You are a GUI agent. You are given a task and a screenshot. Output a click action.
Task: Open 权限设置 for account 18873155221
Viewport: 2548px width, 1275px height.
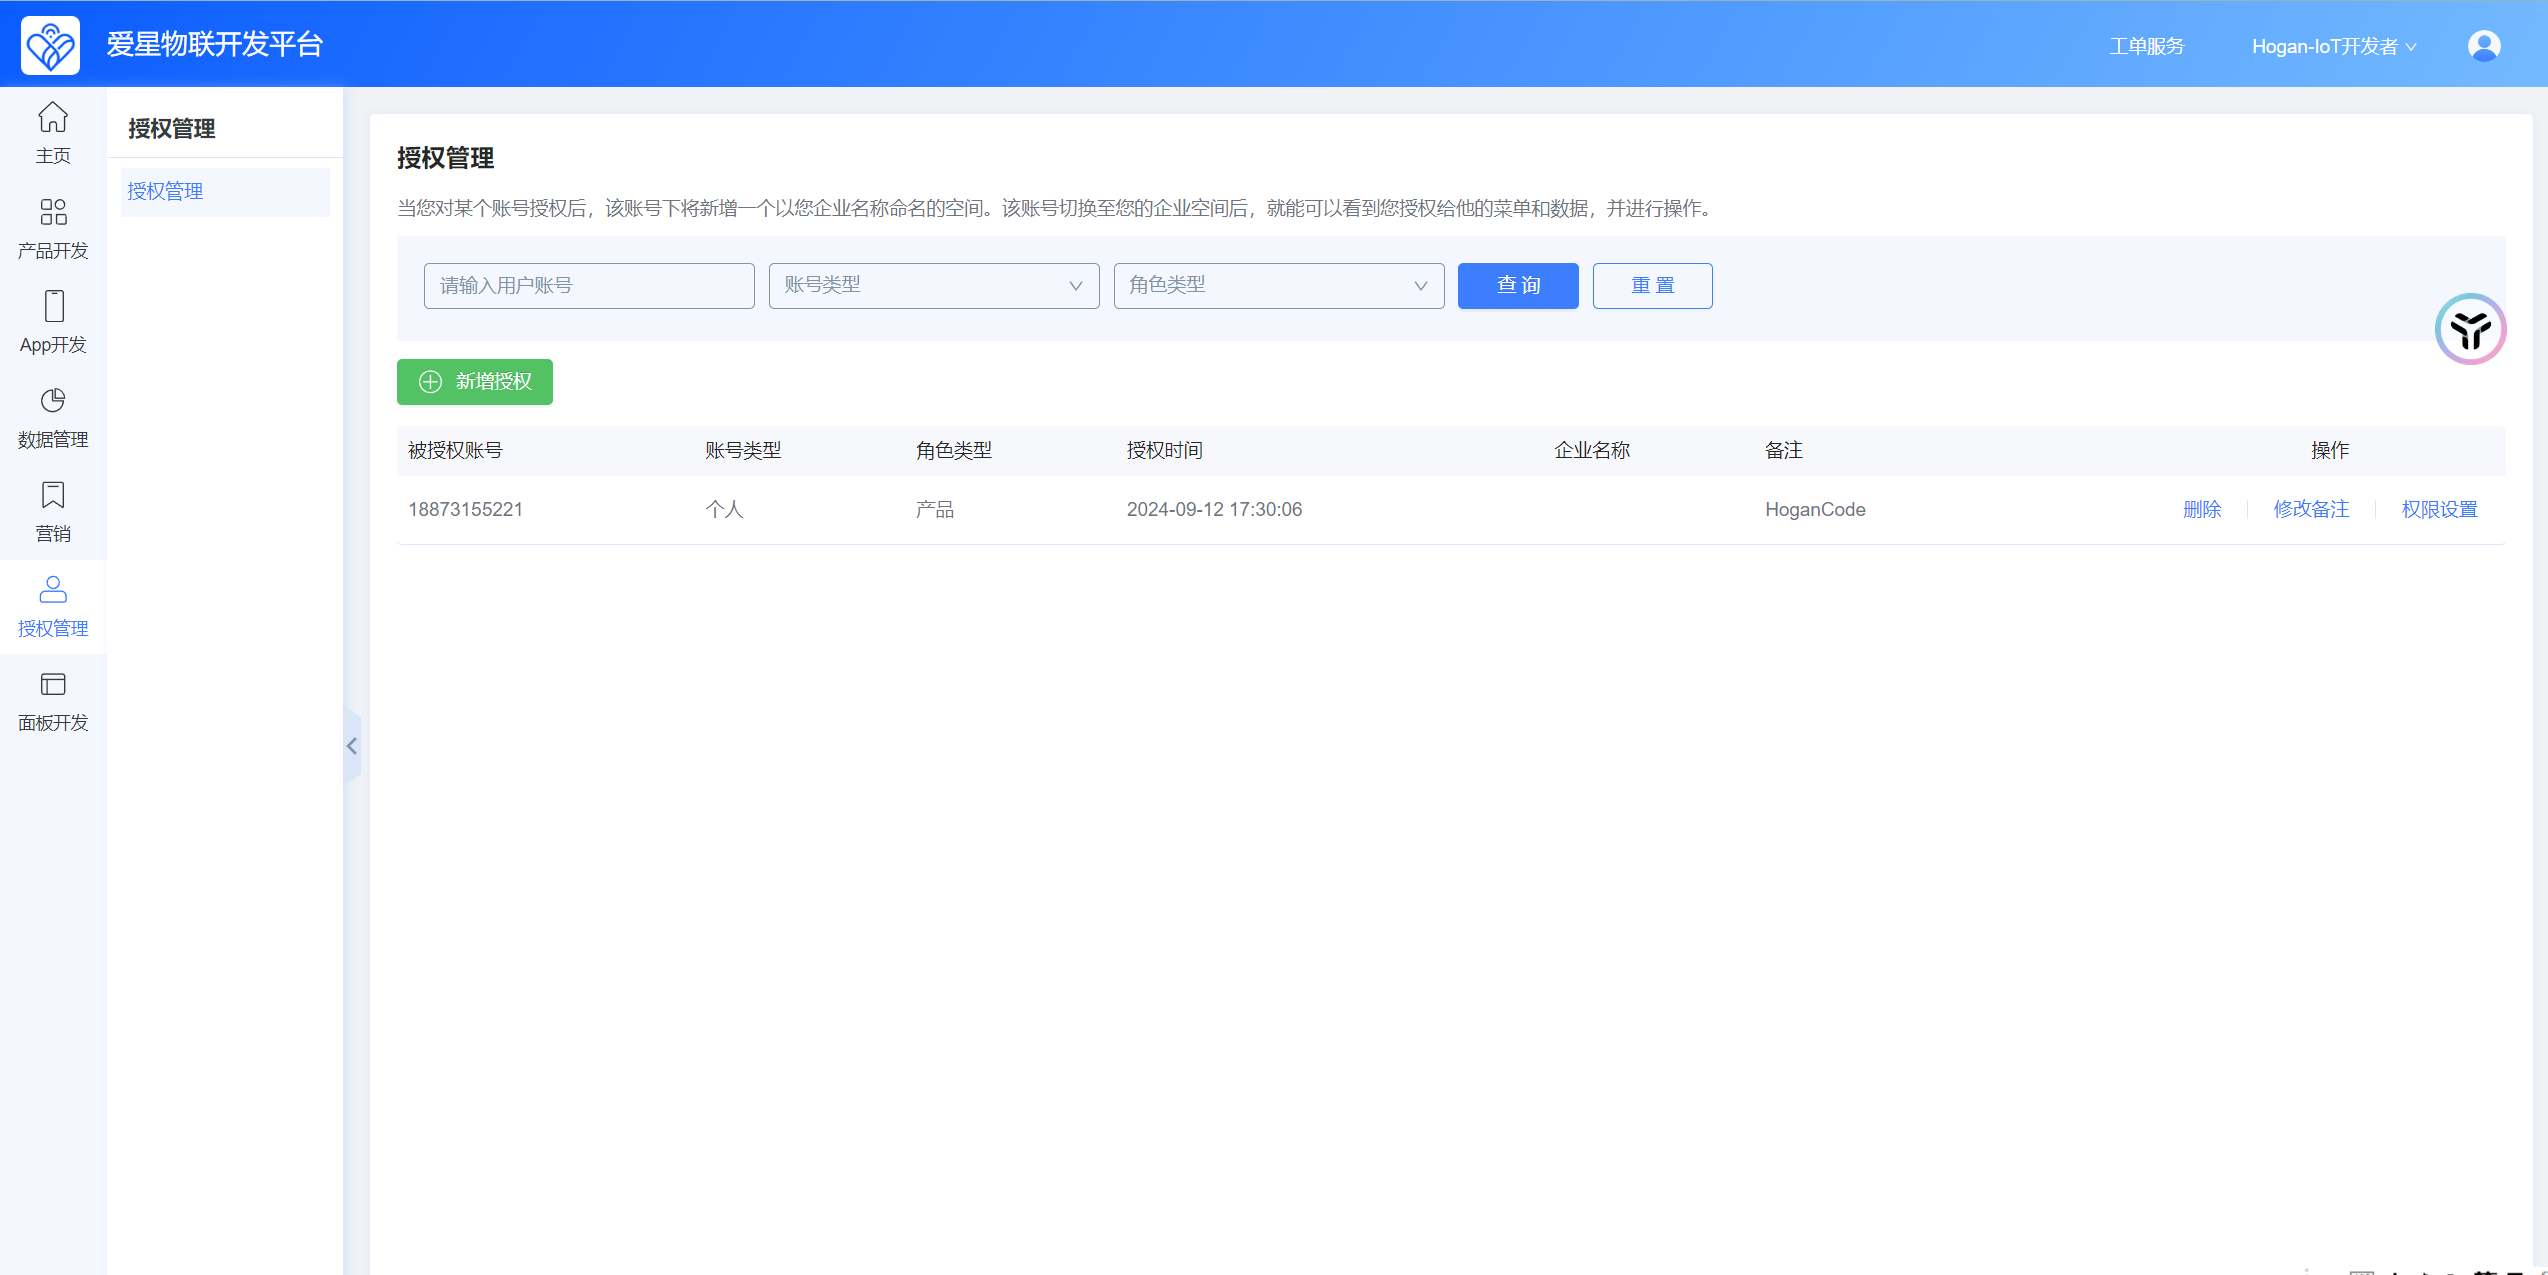point(2440,509)
